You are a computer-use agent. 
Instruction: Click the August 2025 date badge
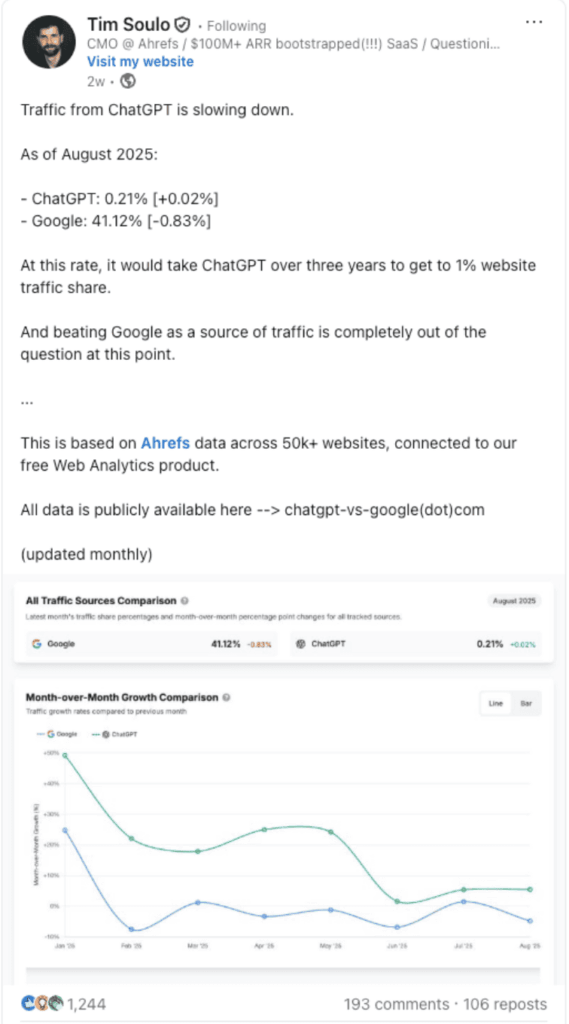tap(514, 601)
